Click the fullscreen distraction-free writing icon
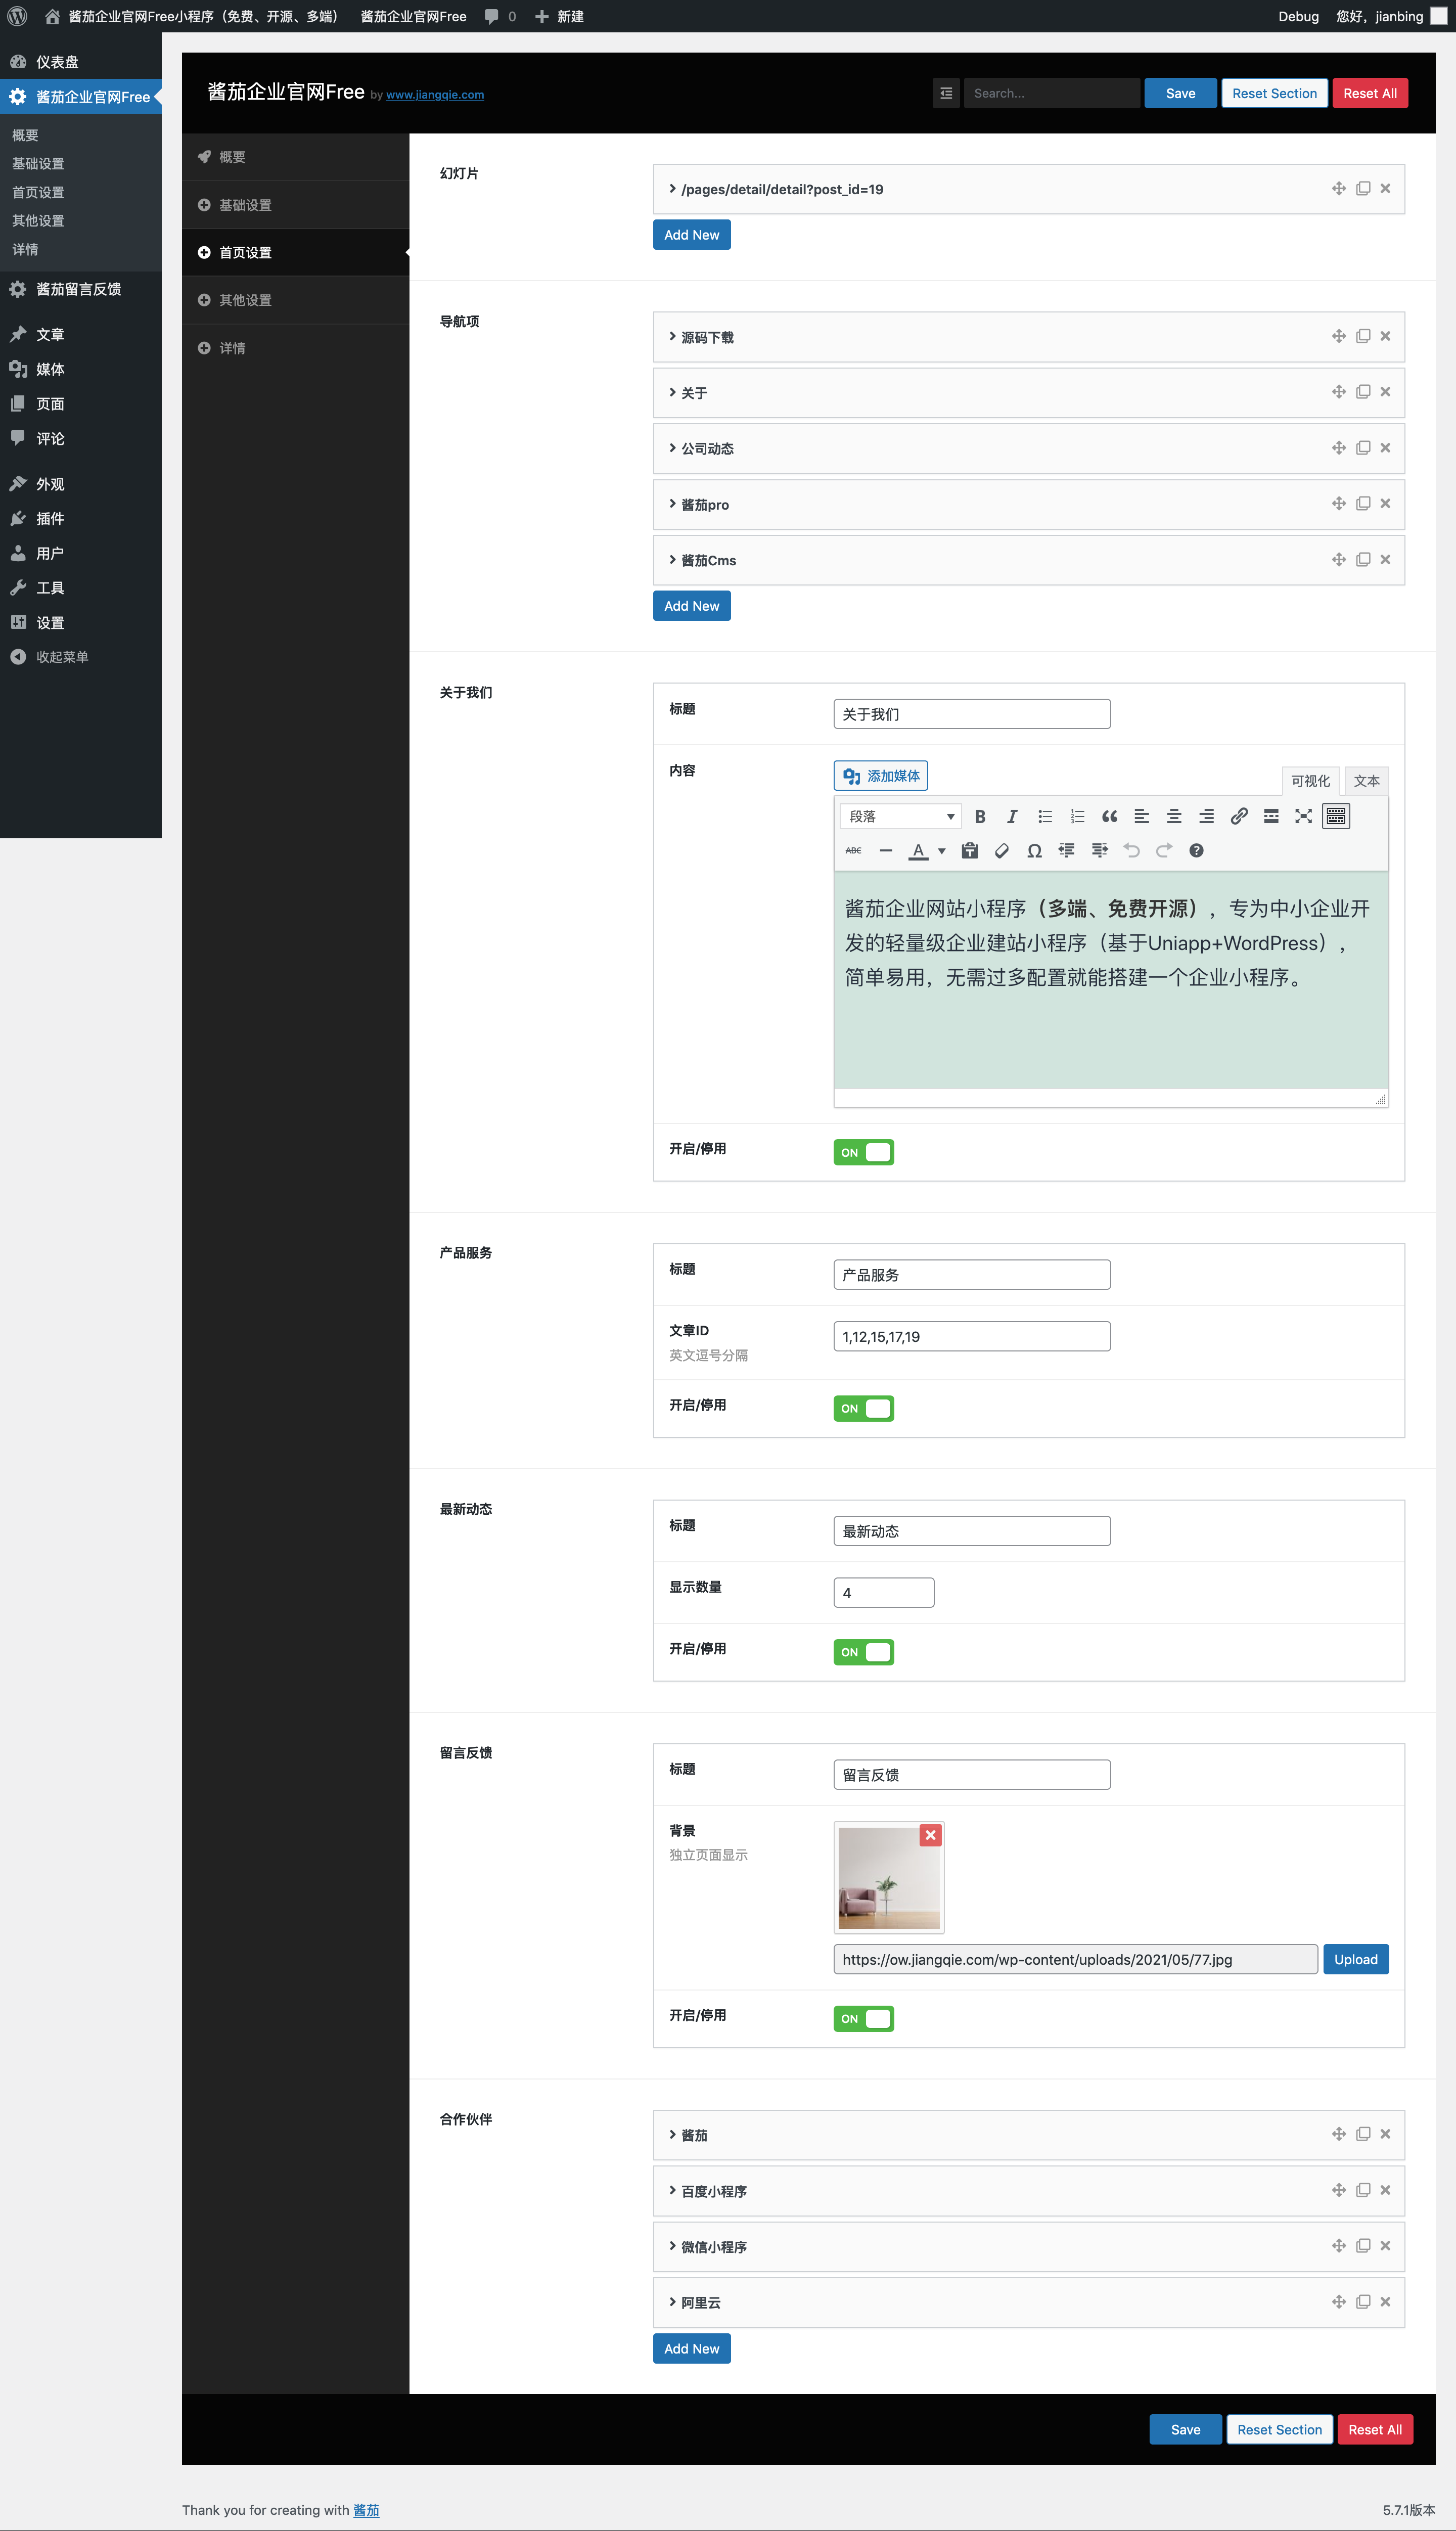The height and width of the screenshot is (2531, 1456). pyautogui.click(x=1303, y=816)
